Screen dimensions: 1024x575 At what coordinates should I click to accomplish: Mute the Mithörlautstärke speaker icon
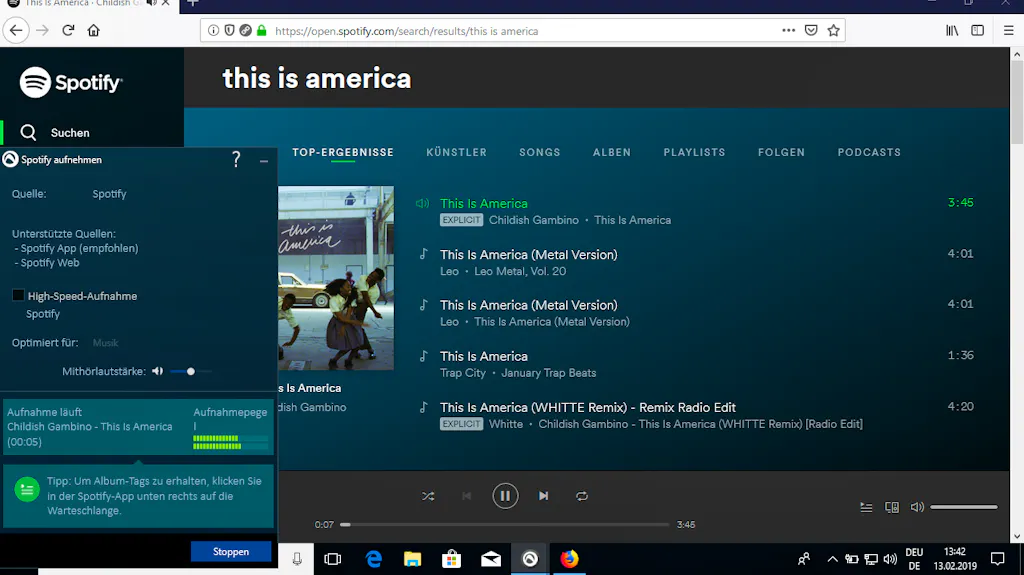(x=157, y=371)
